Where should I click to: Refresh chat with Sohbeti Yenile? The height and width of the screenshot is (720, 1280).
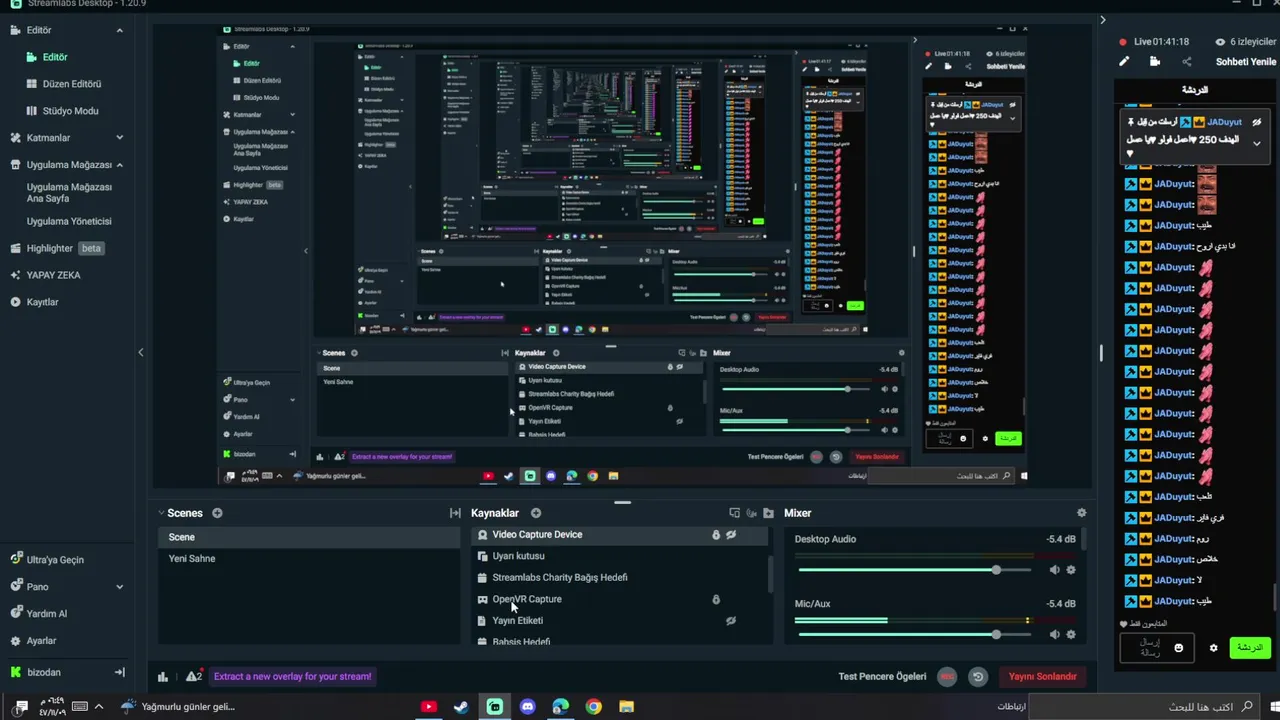(x=1246, y=62)
